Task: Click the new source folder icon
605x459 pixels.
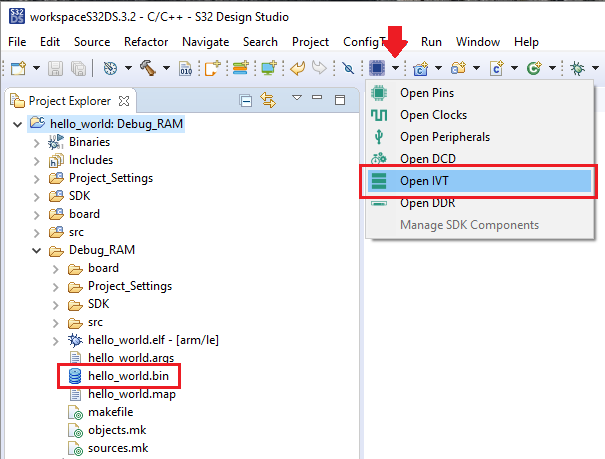Action: (458, 68)
